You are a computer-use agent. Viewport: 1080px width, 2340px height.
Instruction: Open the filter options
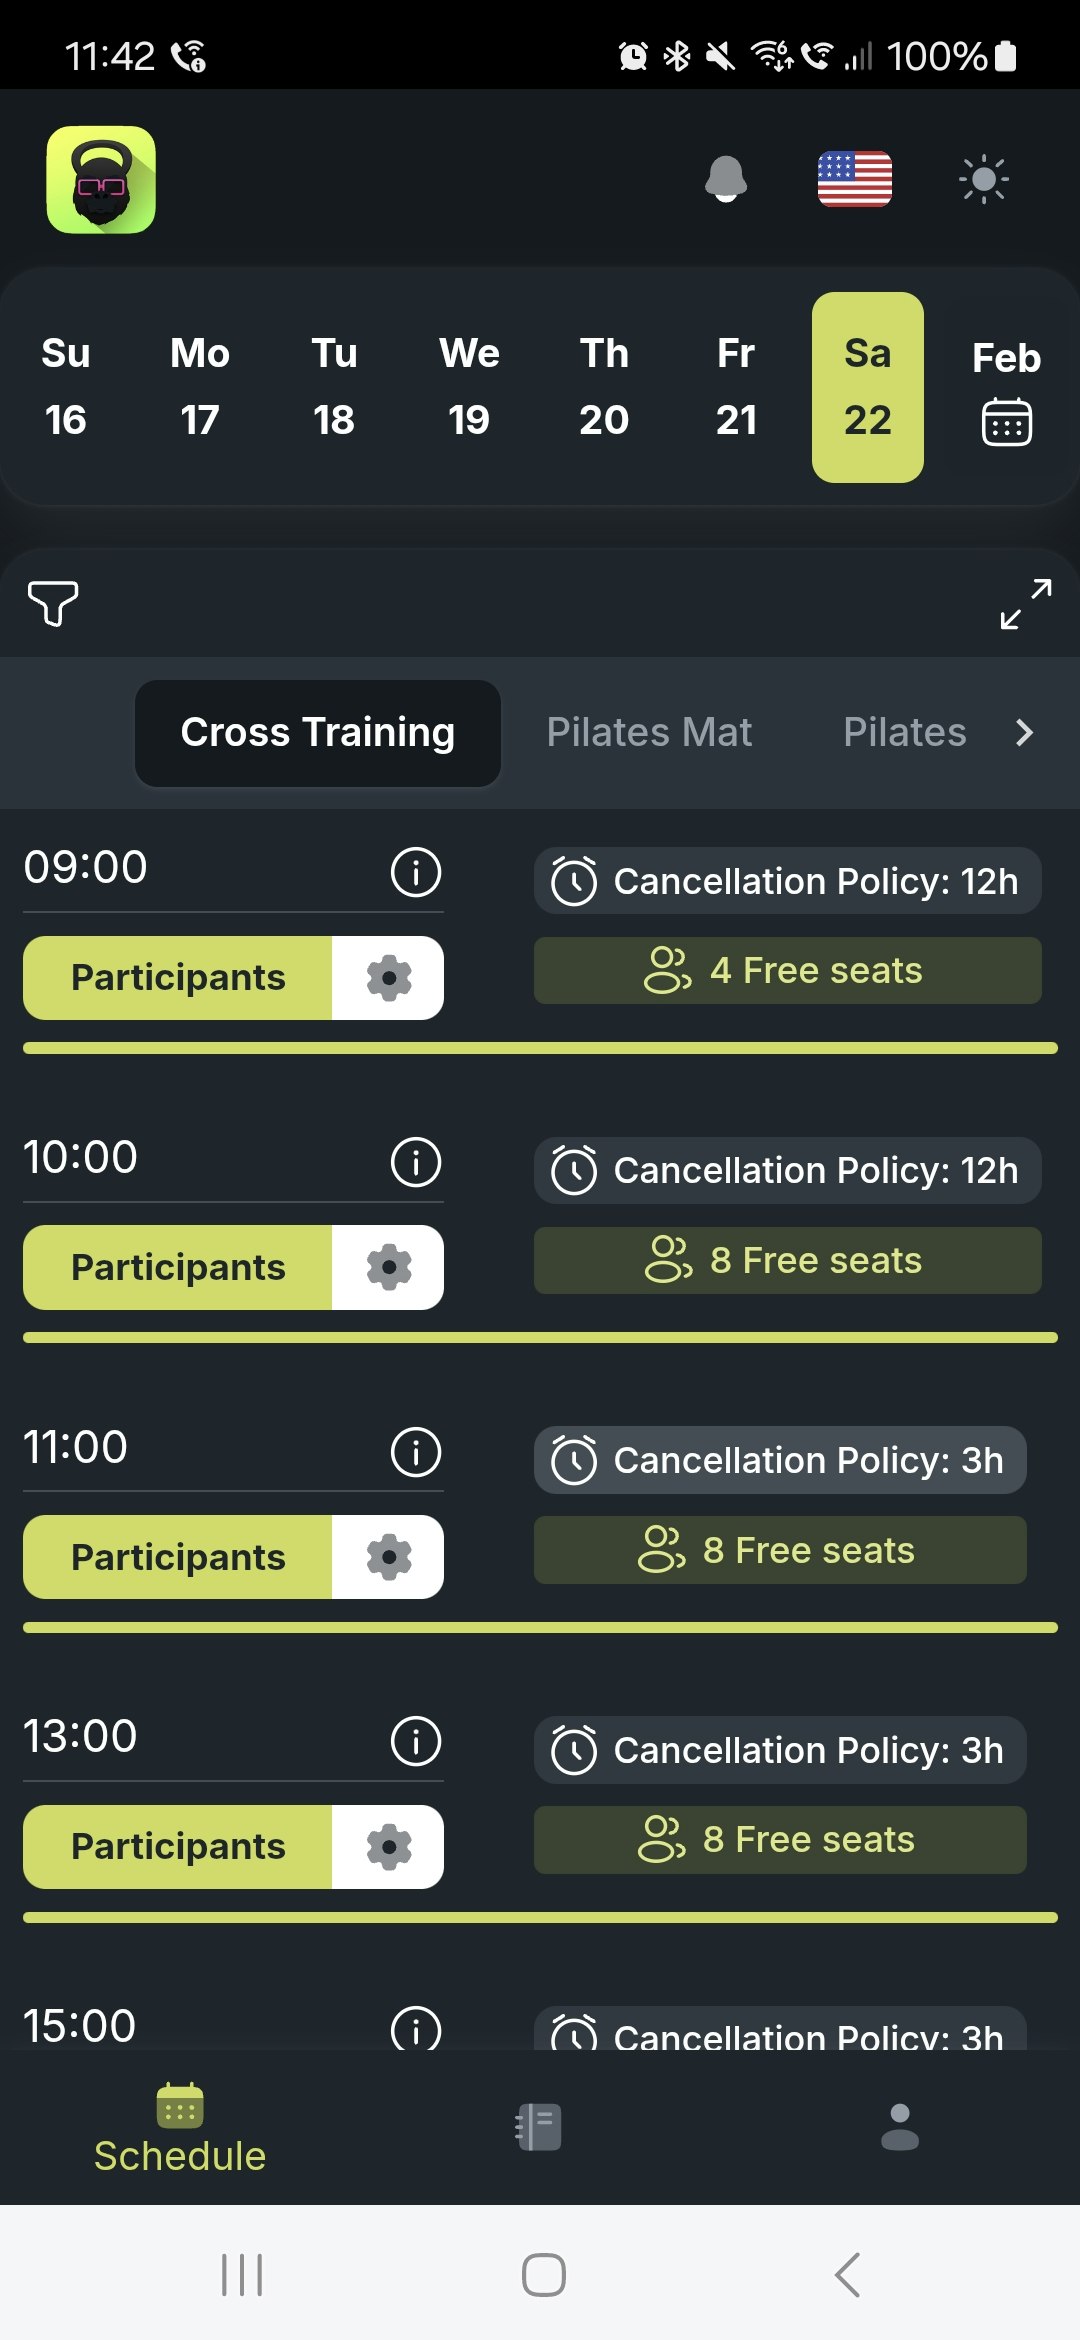coord(53,604)
